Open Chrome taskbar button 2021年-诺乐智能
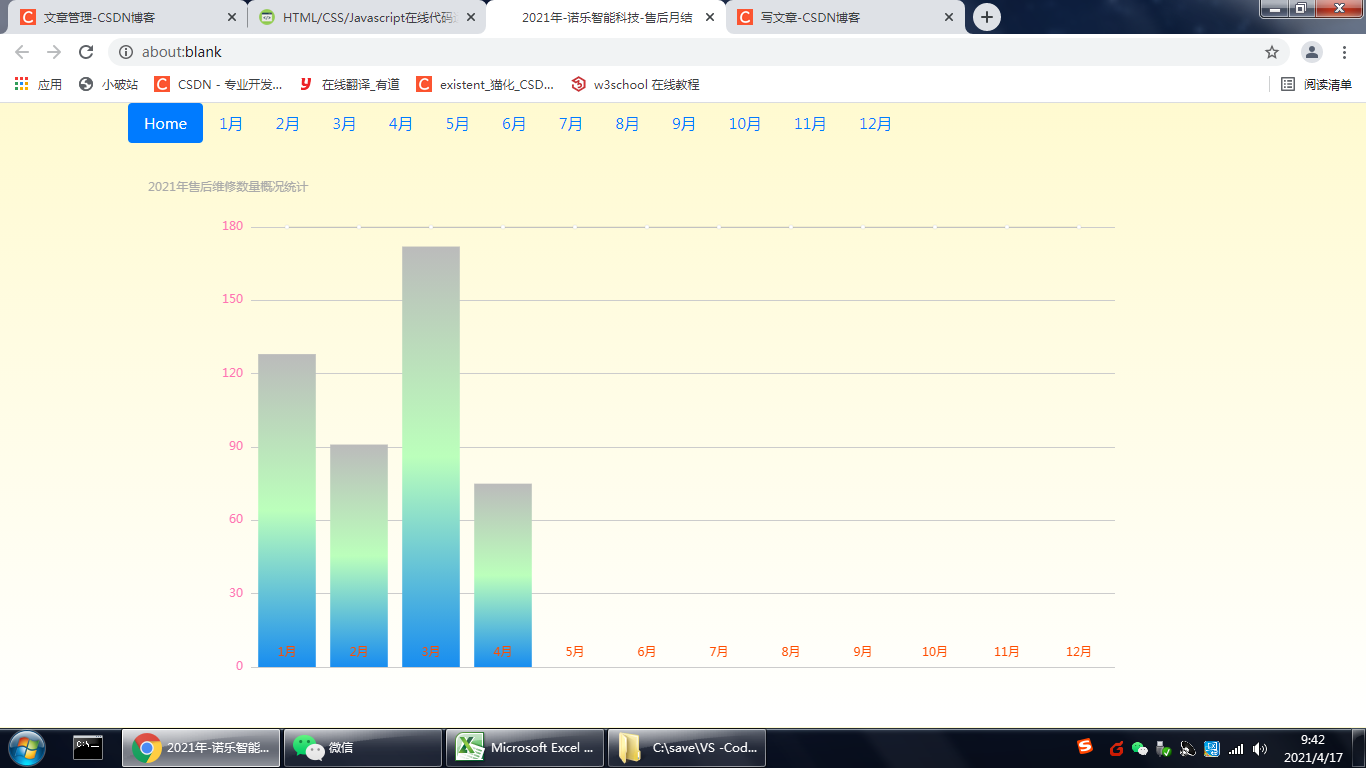The width and height of the screenshot is (1366, 768). 201,748
